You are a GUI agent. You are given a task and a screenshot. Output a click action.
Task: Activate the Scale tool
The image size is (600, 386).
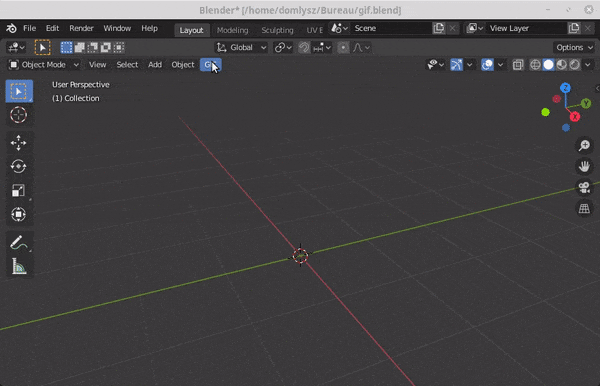(18, 190)
